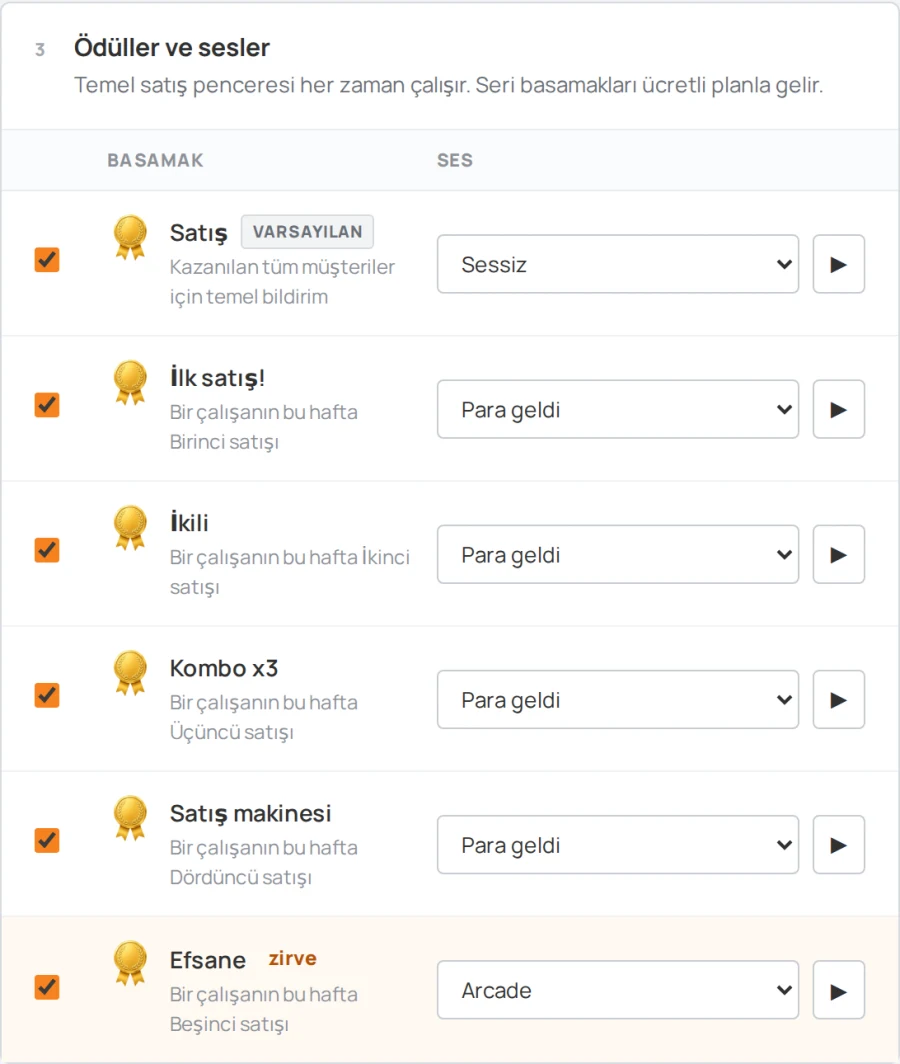
Task: Click the SES column header
Action: 455,160
